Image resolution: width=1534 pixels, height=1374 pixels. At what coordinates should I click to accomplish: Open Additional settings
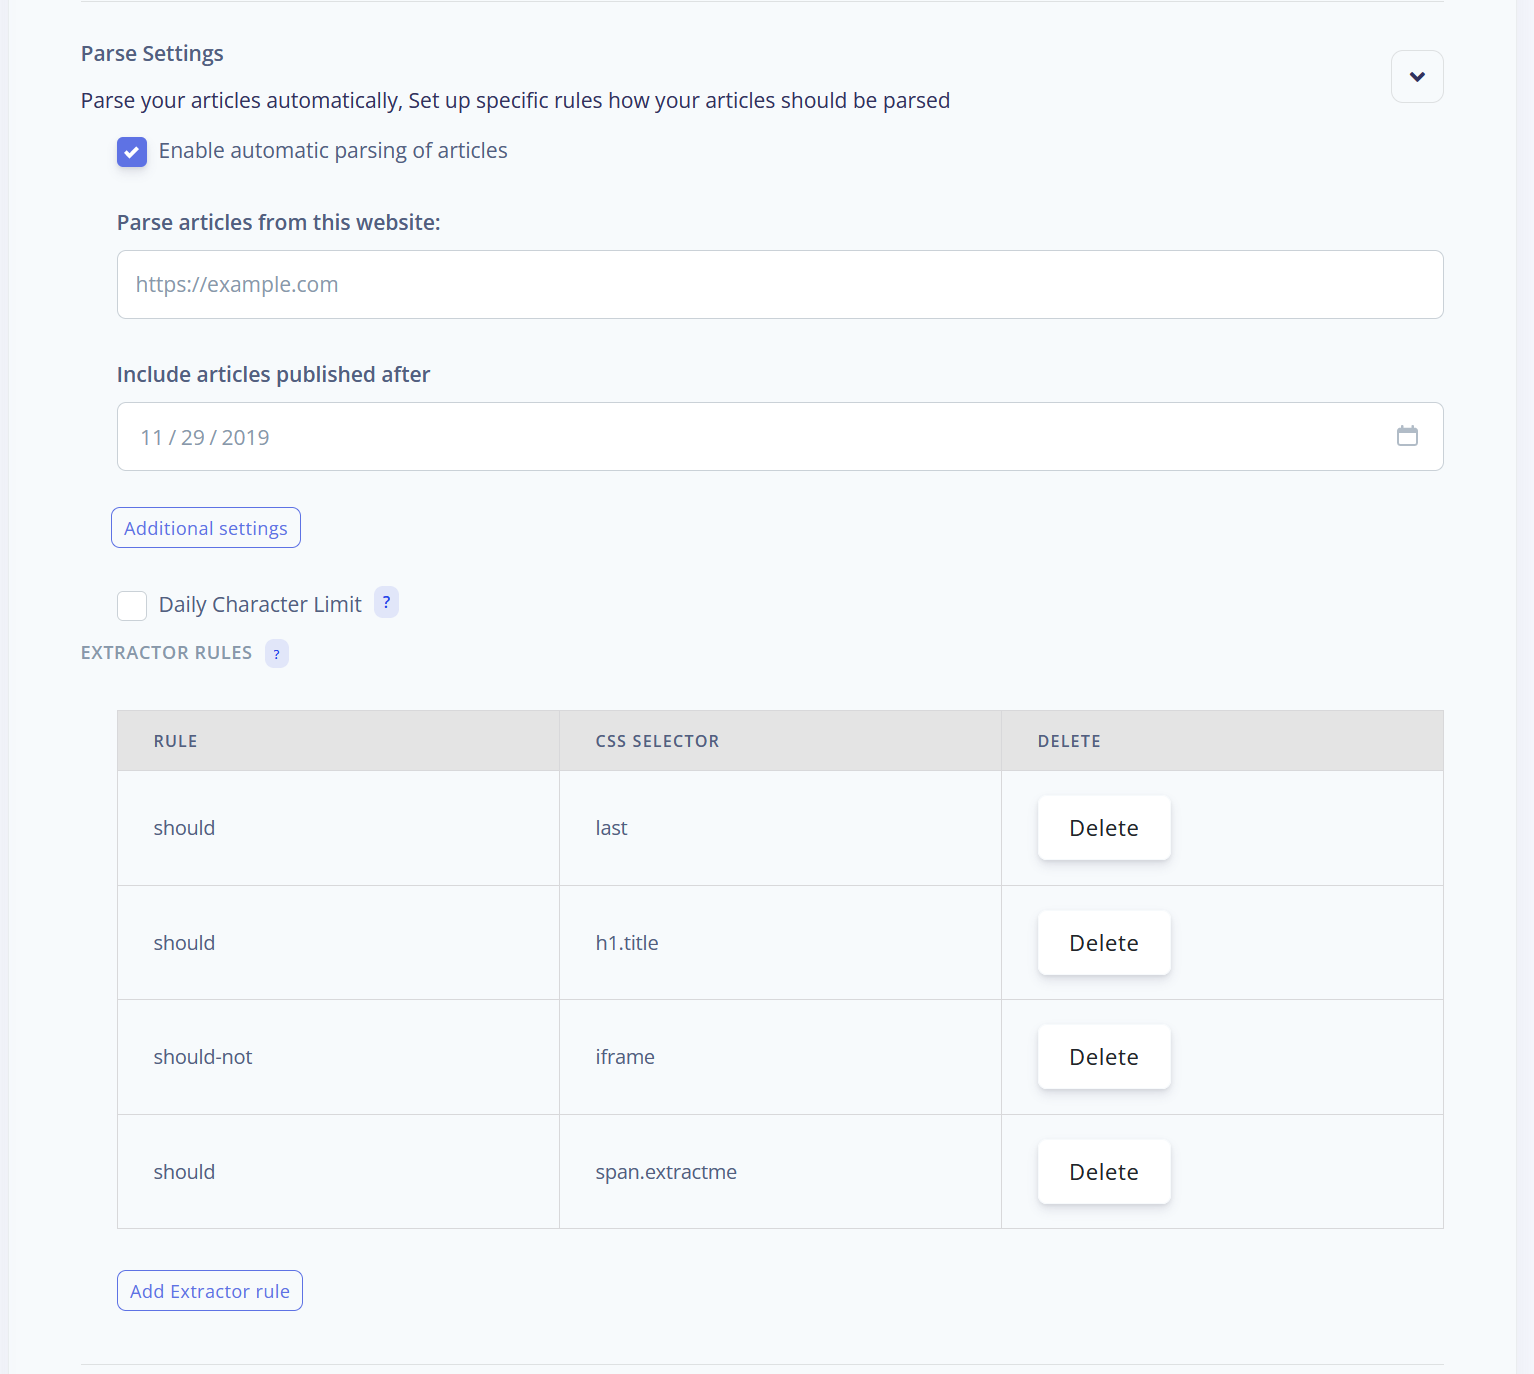[x=206, y=528]
